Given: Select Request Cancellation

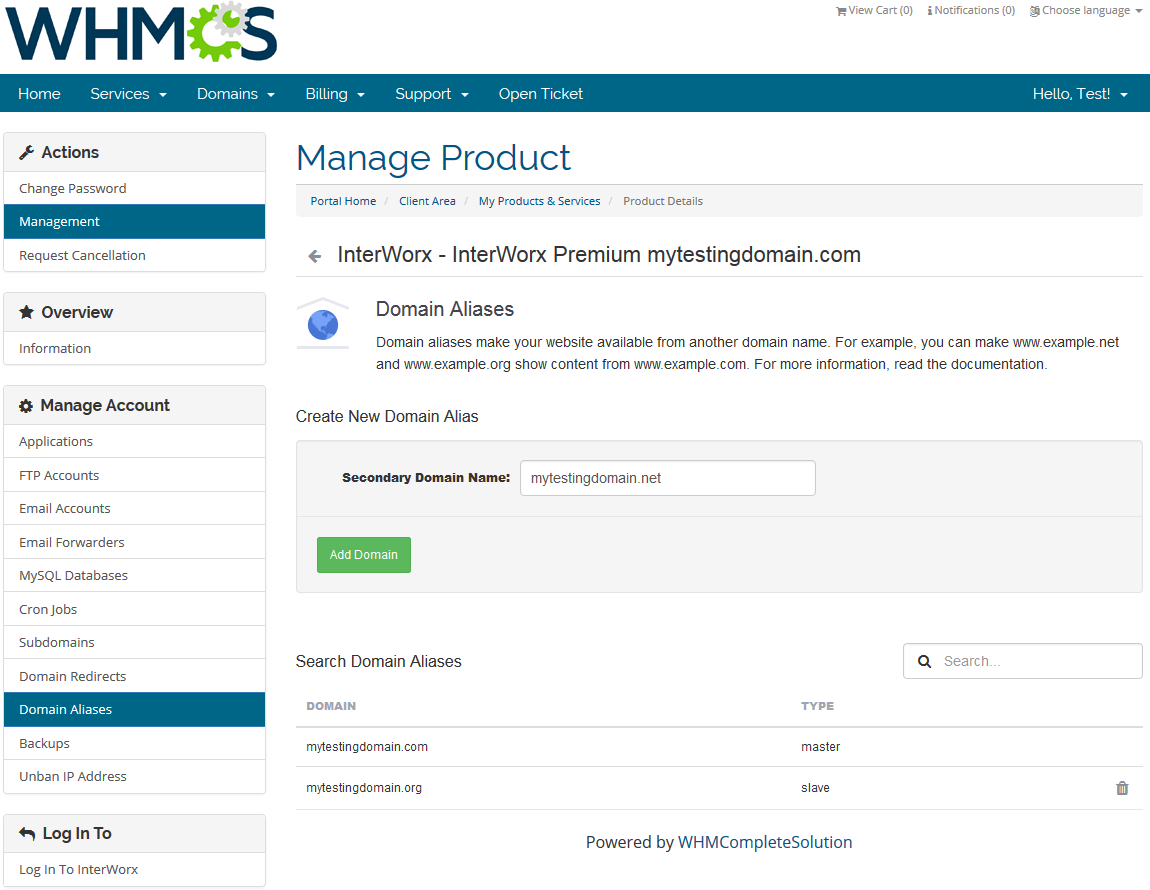Looking at the screenshot, I should click(x=134, y=255).
